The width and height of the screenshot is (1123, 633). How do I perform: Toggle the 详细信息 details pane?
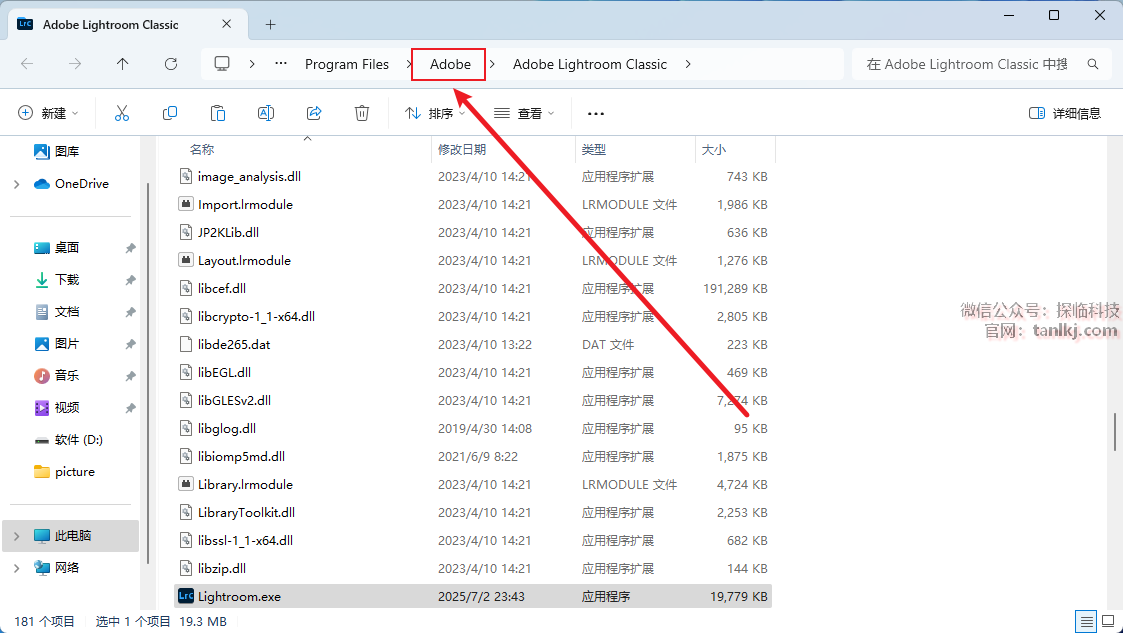pos(1065,113)
